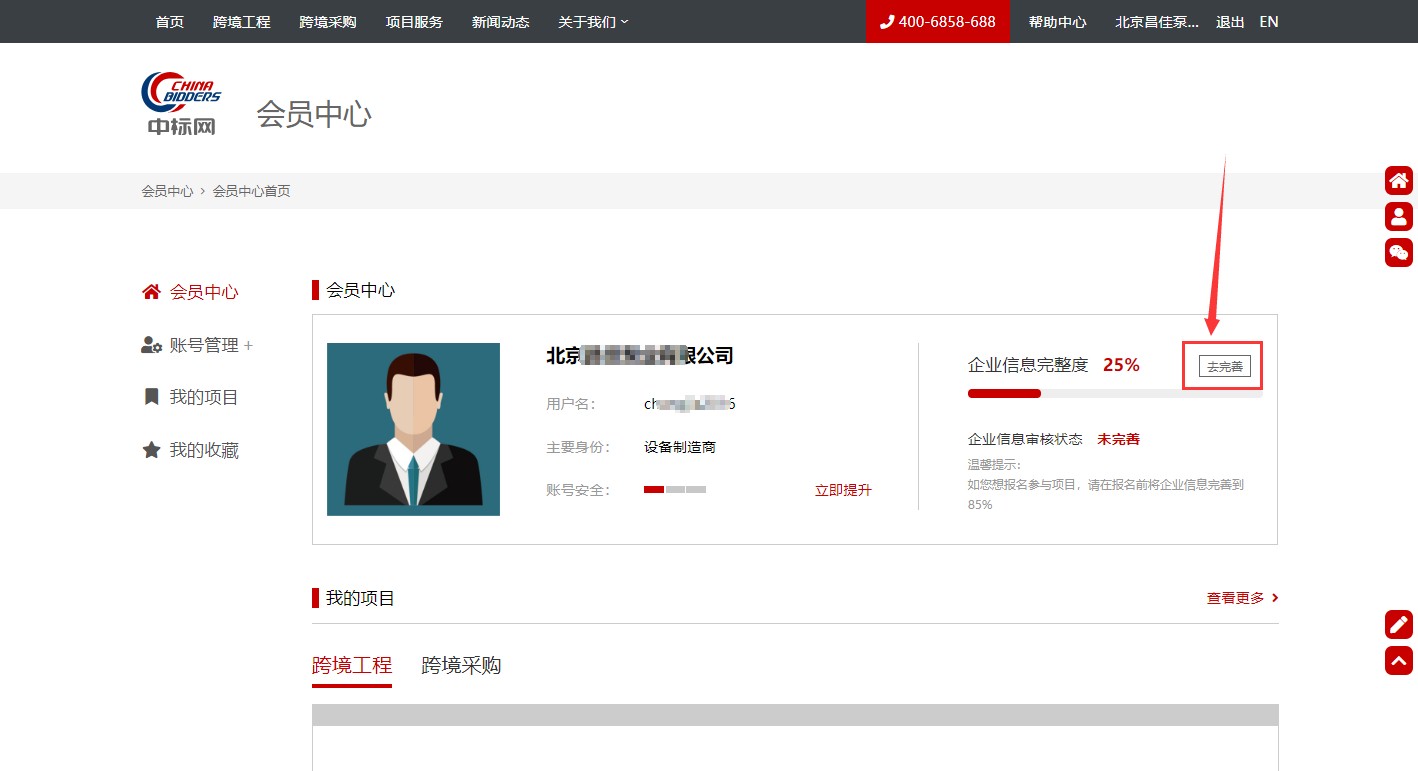Open 跨境采购 in top navigation
The width and height of the screenshot is (1418, 771).
coord(328,22)
